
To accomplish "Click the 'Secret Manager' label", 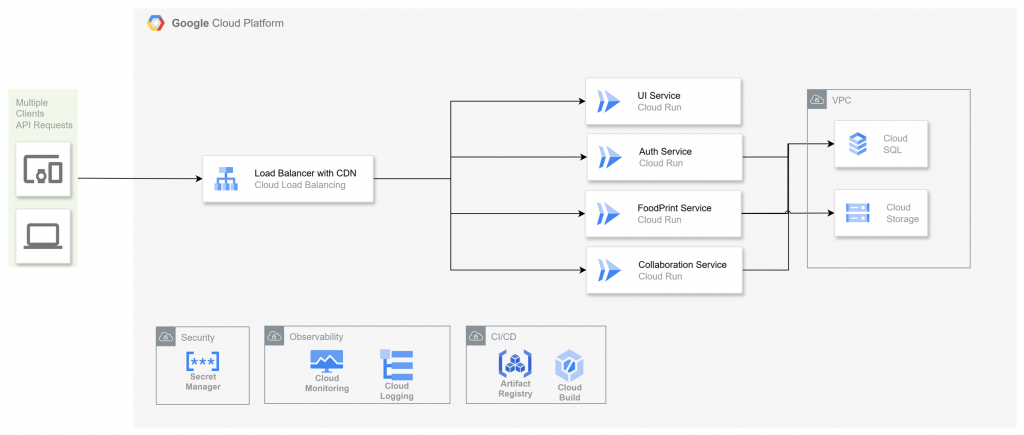I will click(x=202, y=381).
